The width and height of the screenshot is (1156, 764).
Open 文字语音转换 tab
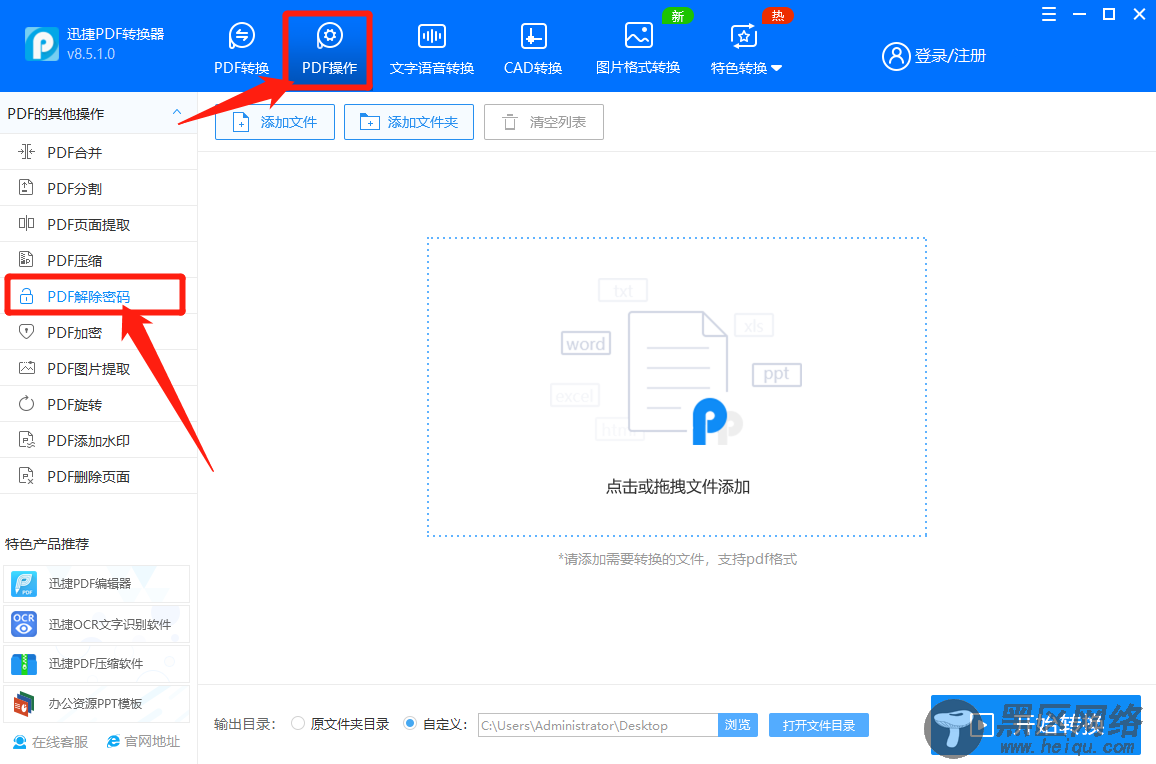(x=431, y=49)
